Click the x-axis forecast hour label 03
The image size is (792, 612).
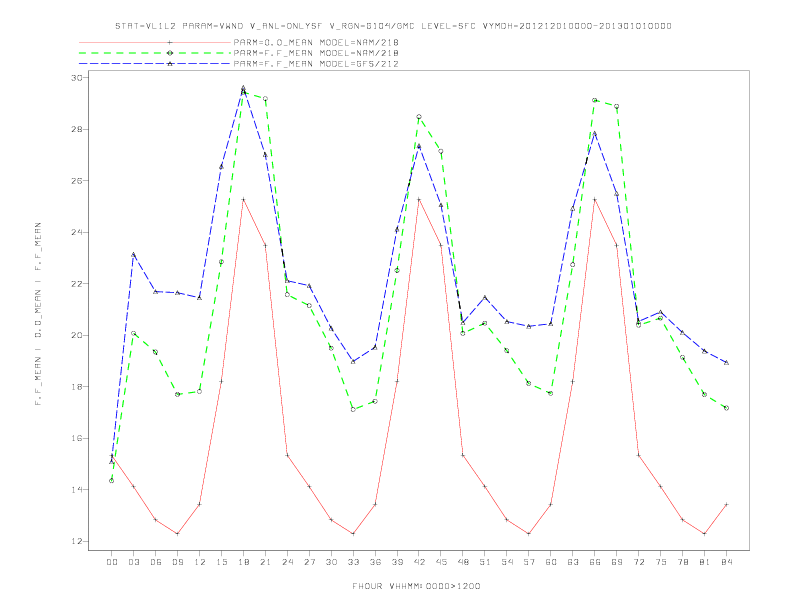[x=134, y=562]
